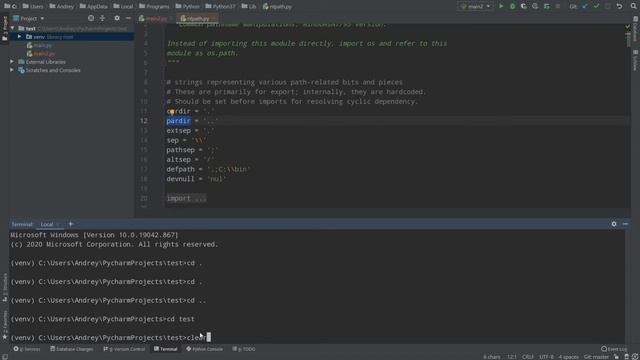Click the Git rollback arrow icon
The image size is (640, 360).
[x=619, y=6]
